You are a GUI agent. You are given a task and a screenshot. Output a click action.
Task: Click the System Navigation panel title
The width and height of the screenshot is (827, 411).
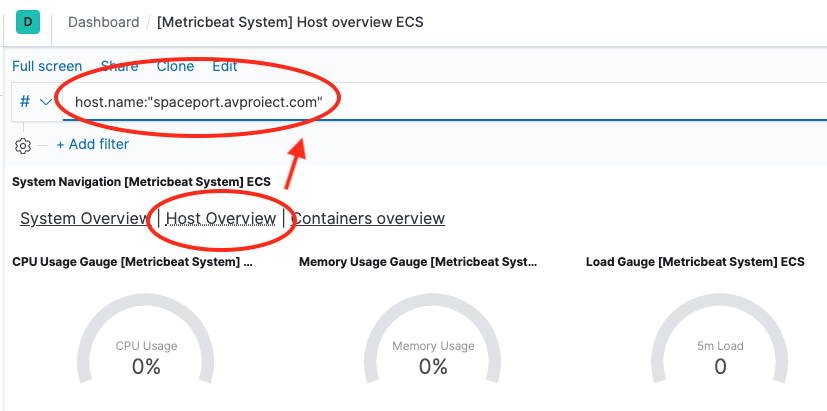click(141, 182)
